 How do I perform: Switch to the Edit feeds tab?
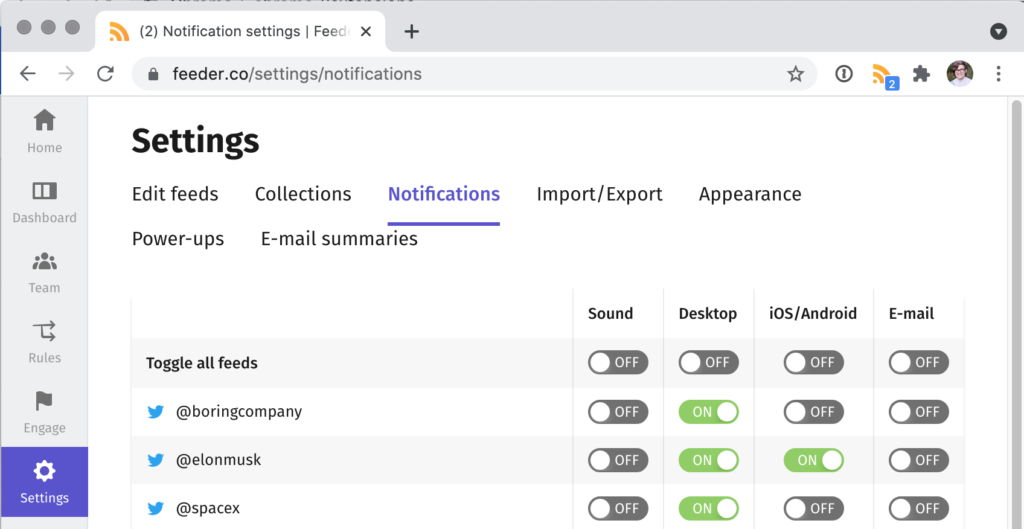click(x=175, y=195)
